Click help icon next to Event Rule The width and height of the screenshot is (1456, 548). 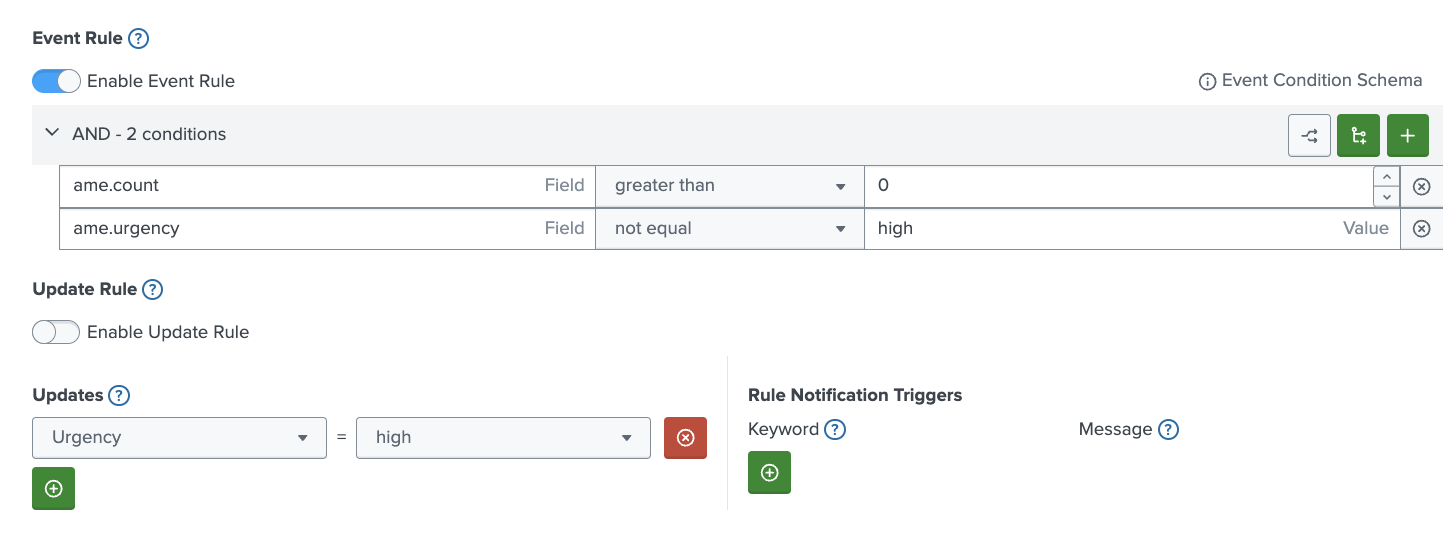(x=139, y=39)
